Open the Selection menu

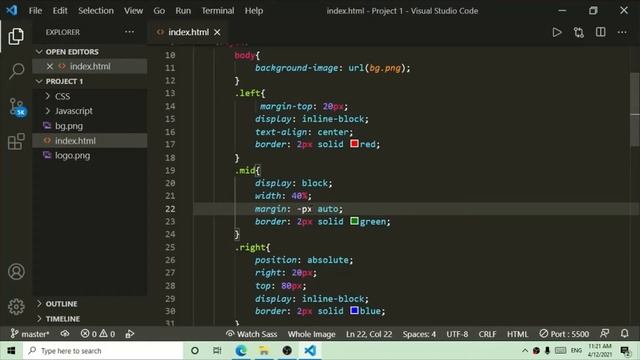point(96,11)
